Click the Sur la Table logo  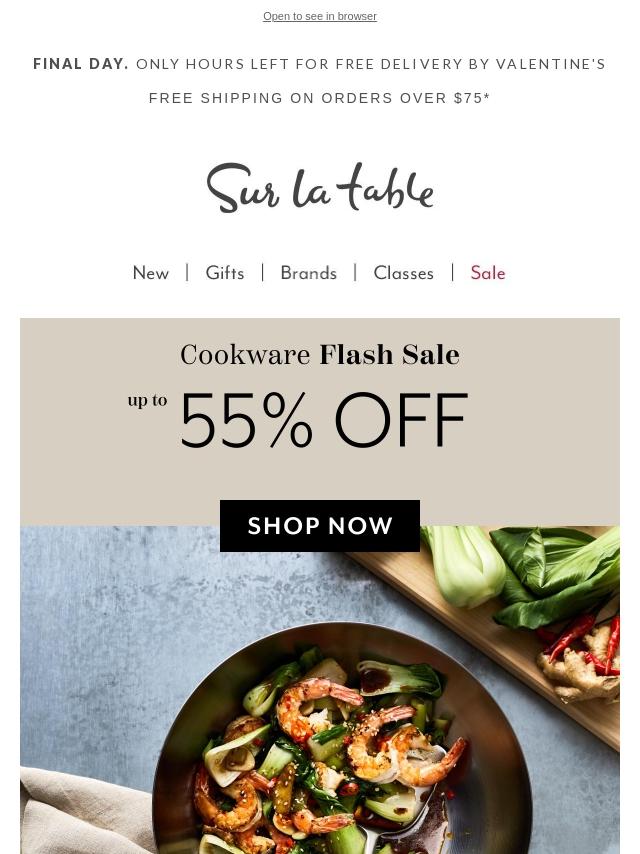tap(320, 187)
